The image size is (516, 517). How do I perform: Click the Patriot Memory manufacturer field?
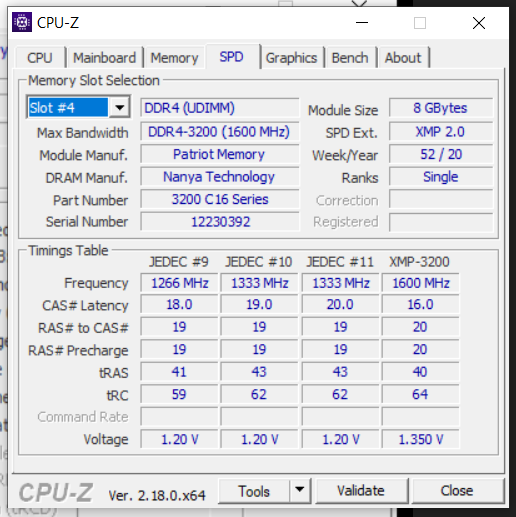[220, 154]
